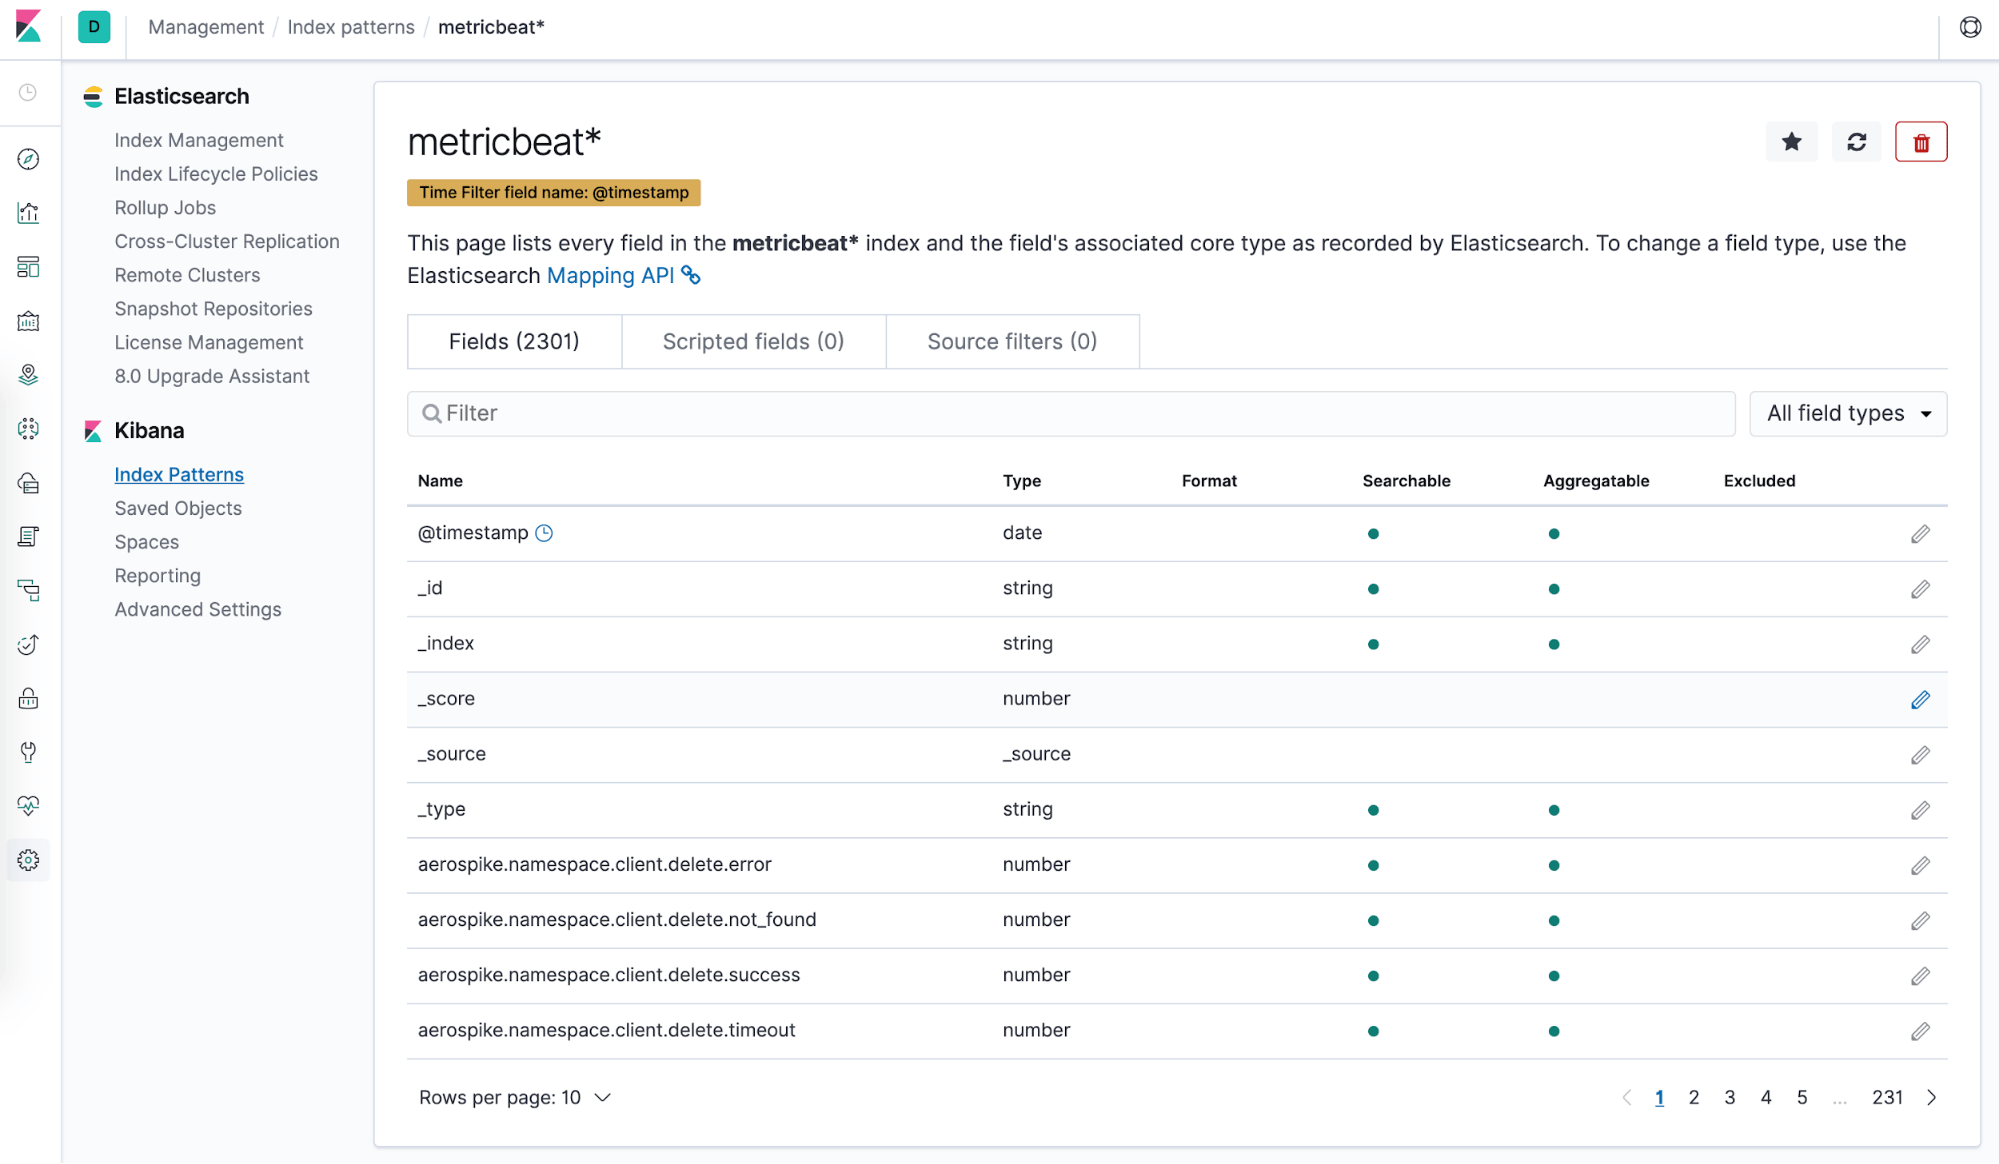Open the Logs icon in sidebar

(29, 537)
